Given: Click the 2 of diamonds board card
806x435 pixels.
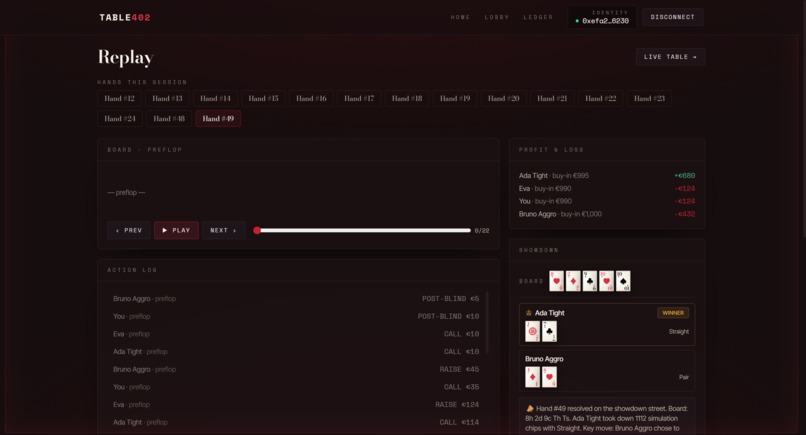Looking at the screenshot, I should pos(573,281).
